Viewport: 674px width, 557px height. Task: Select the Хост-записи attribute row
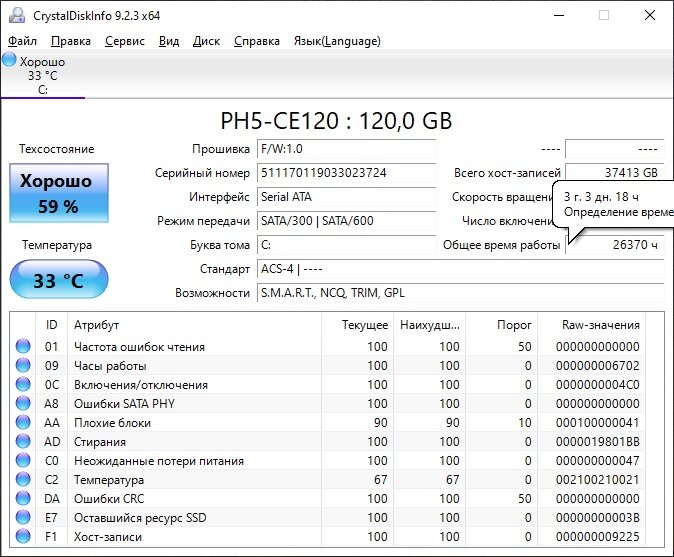(328, 536)
